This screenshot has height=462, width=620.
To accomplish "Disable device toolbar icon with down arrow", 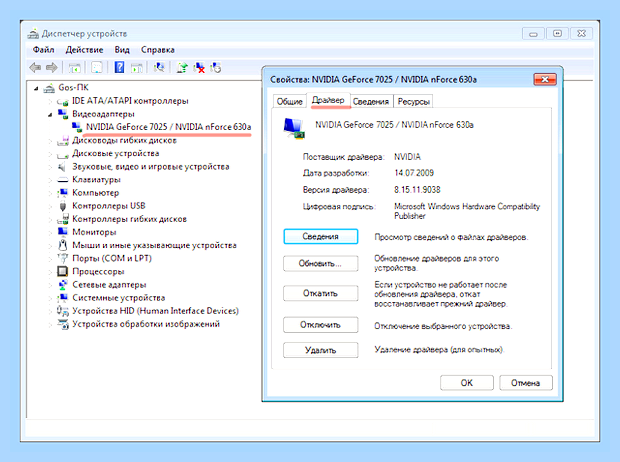I will 216,68.
